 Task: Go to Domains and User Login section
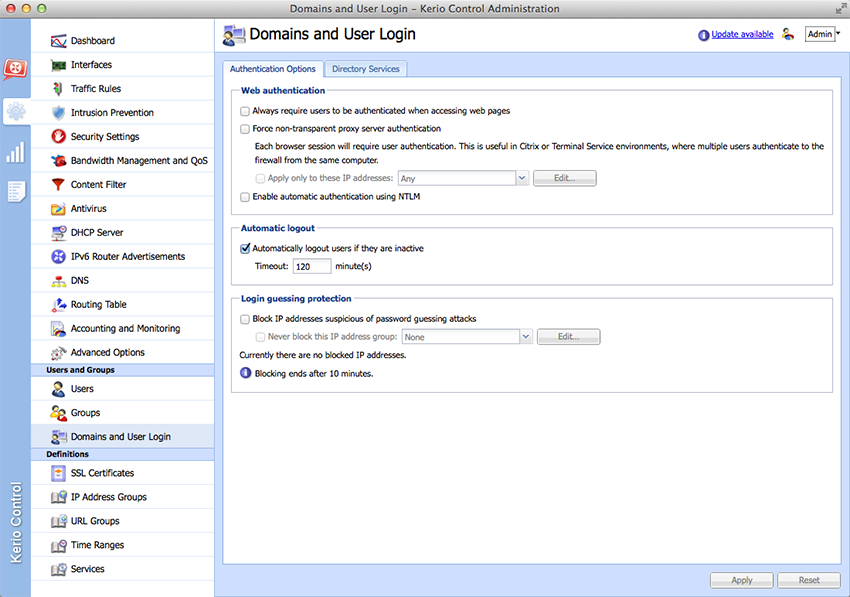click(123, 436)
